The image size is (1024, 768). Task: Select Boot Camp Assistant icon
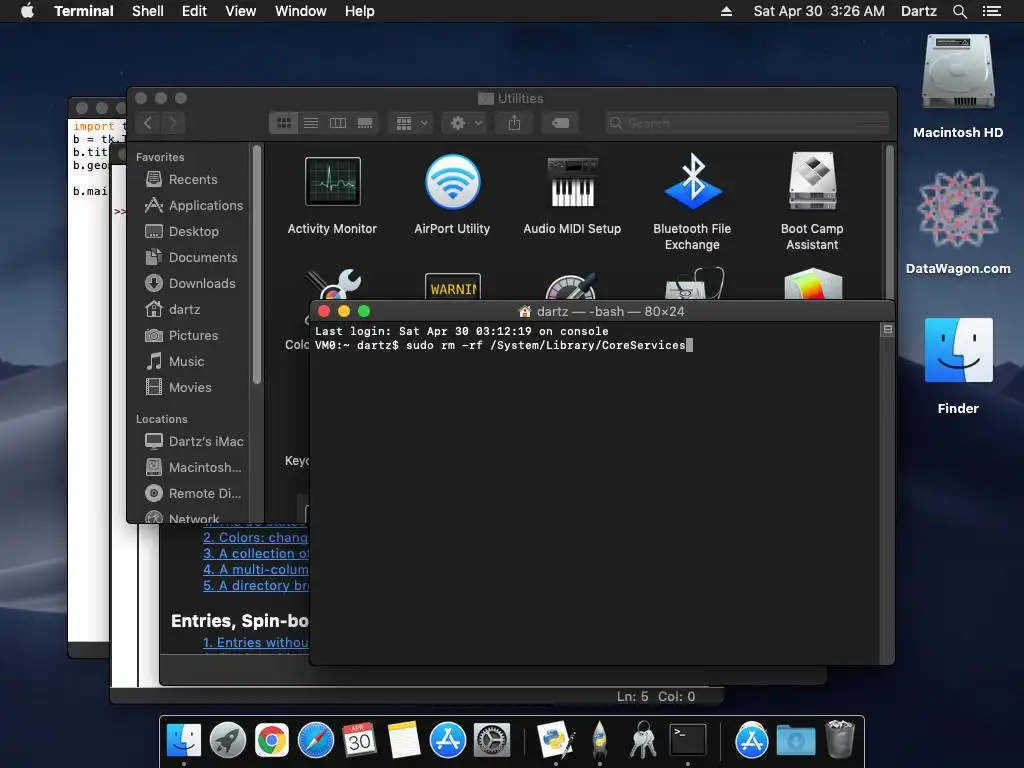coord(812,182)
